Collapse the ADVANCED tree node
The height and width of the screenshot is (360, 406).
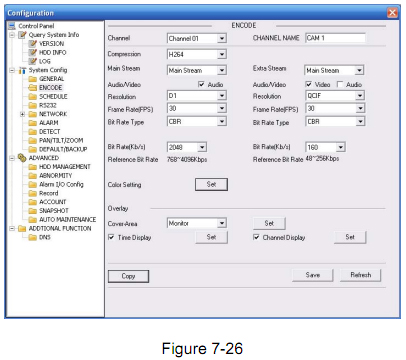pos(12,158)
